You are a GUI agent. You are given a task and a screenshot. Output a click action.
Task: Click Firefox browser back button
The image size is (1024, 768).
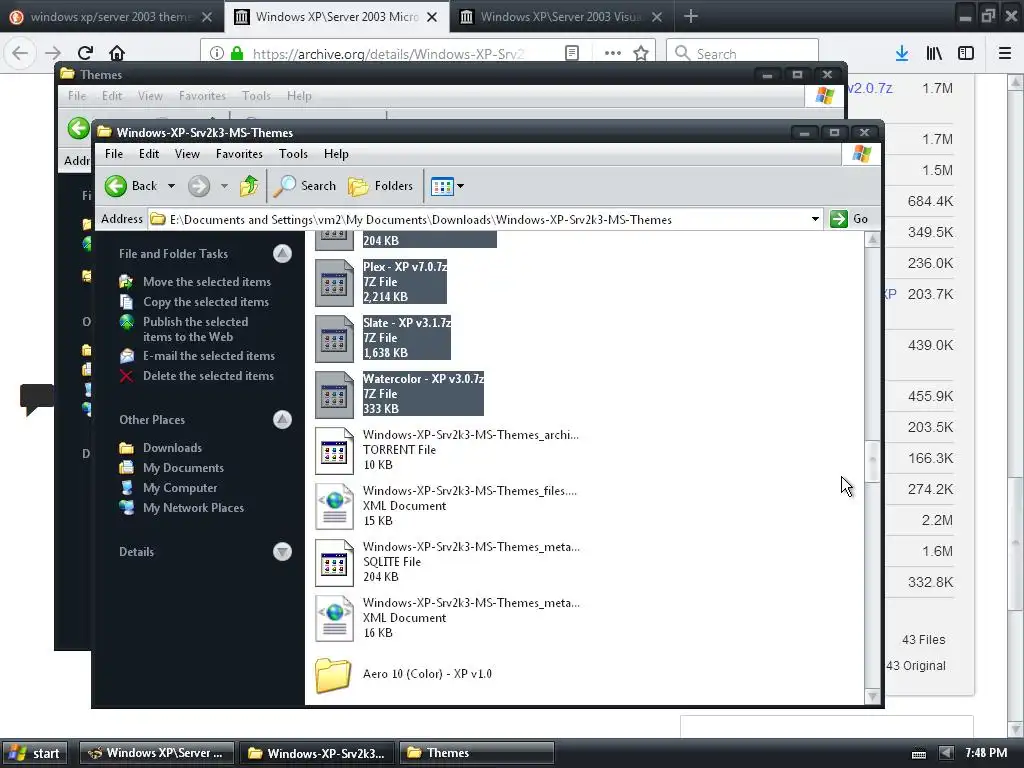pos(20,53)
